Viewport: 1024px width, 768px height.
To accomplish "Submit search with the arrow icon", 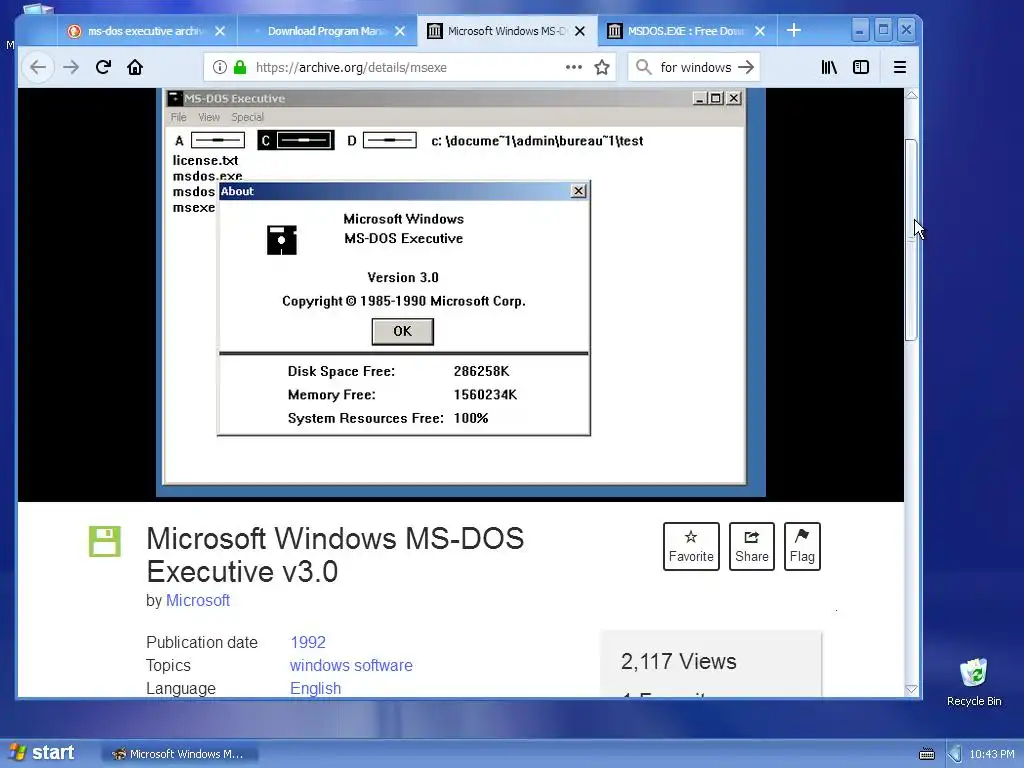I will (x=746, y=67).
